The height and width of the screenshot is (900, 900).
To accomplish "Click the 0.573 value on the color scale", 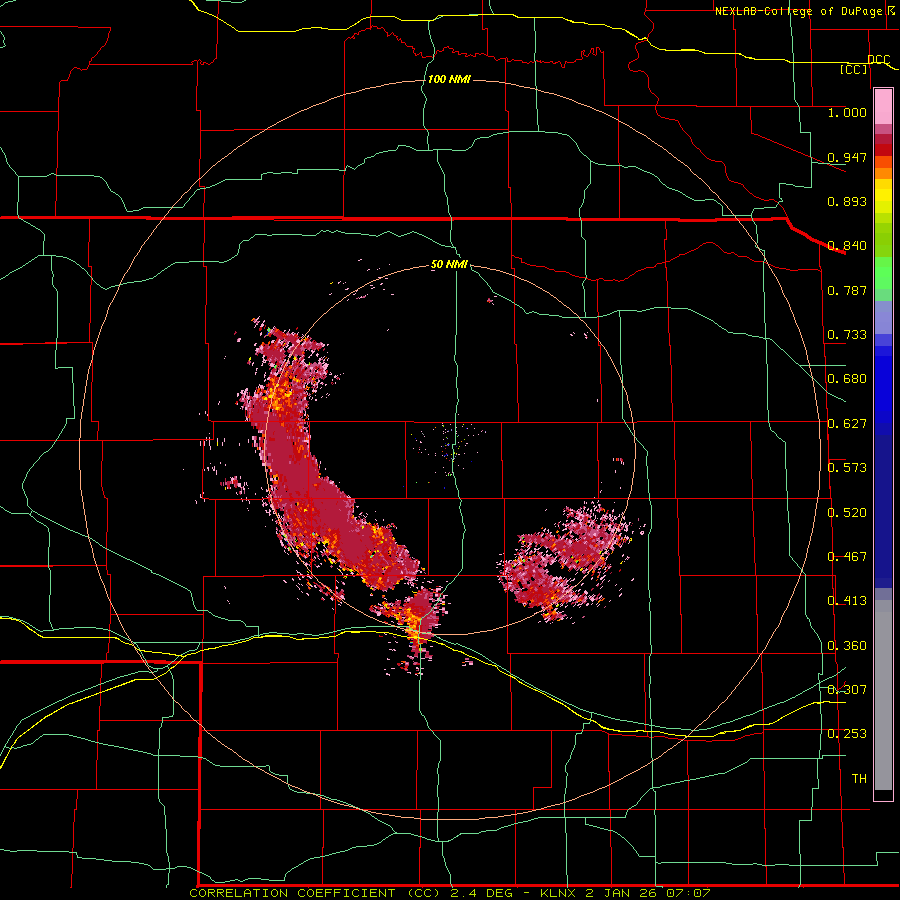I will (x=847, y=468).
